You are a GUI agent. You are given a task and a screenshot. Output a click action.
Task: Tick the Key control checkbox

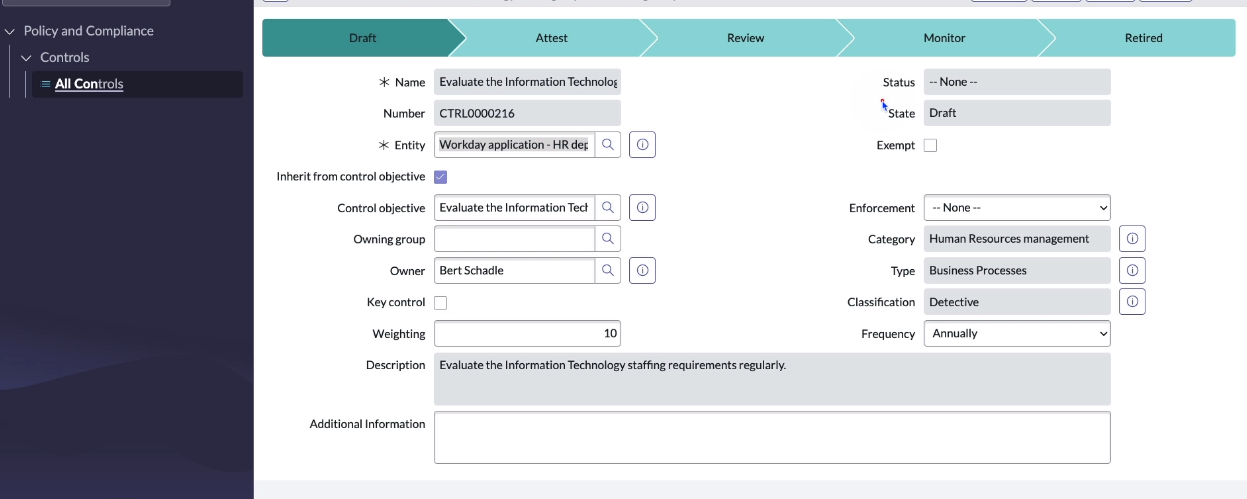point(441,302)
